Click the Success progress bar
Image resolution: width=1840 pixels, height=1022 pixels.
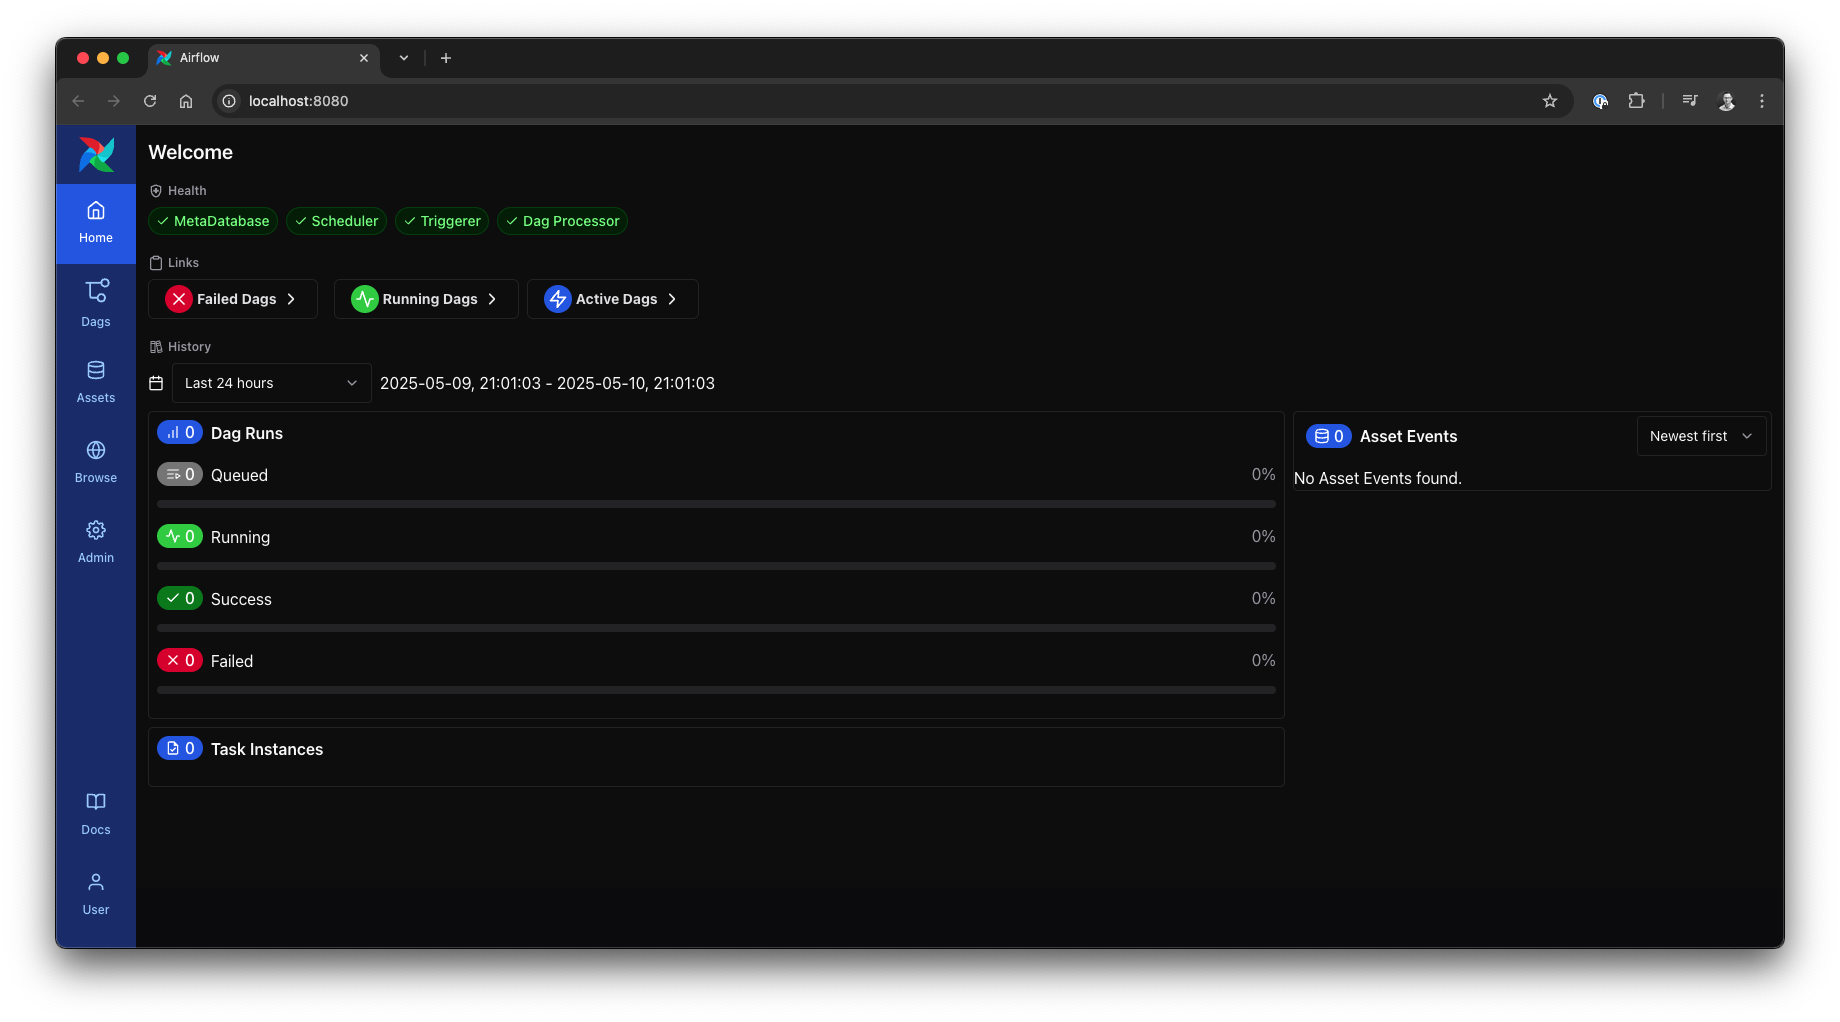tap(715, 627)
